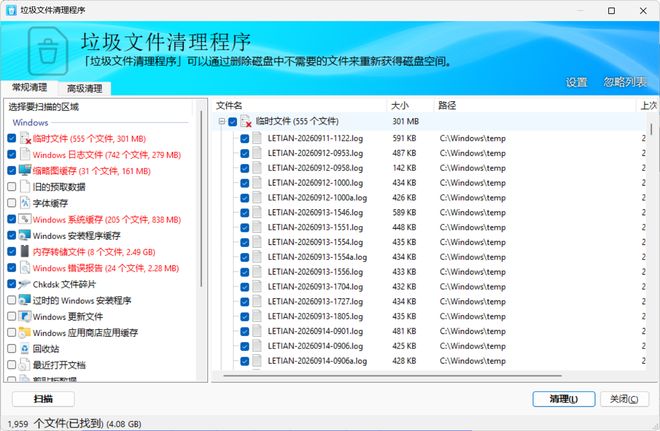Click the 回收站 recycle bin icon

25,349
